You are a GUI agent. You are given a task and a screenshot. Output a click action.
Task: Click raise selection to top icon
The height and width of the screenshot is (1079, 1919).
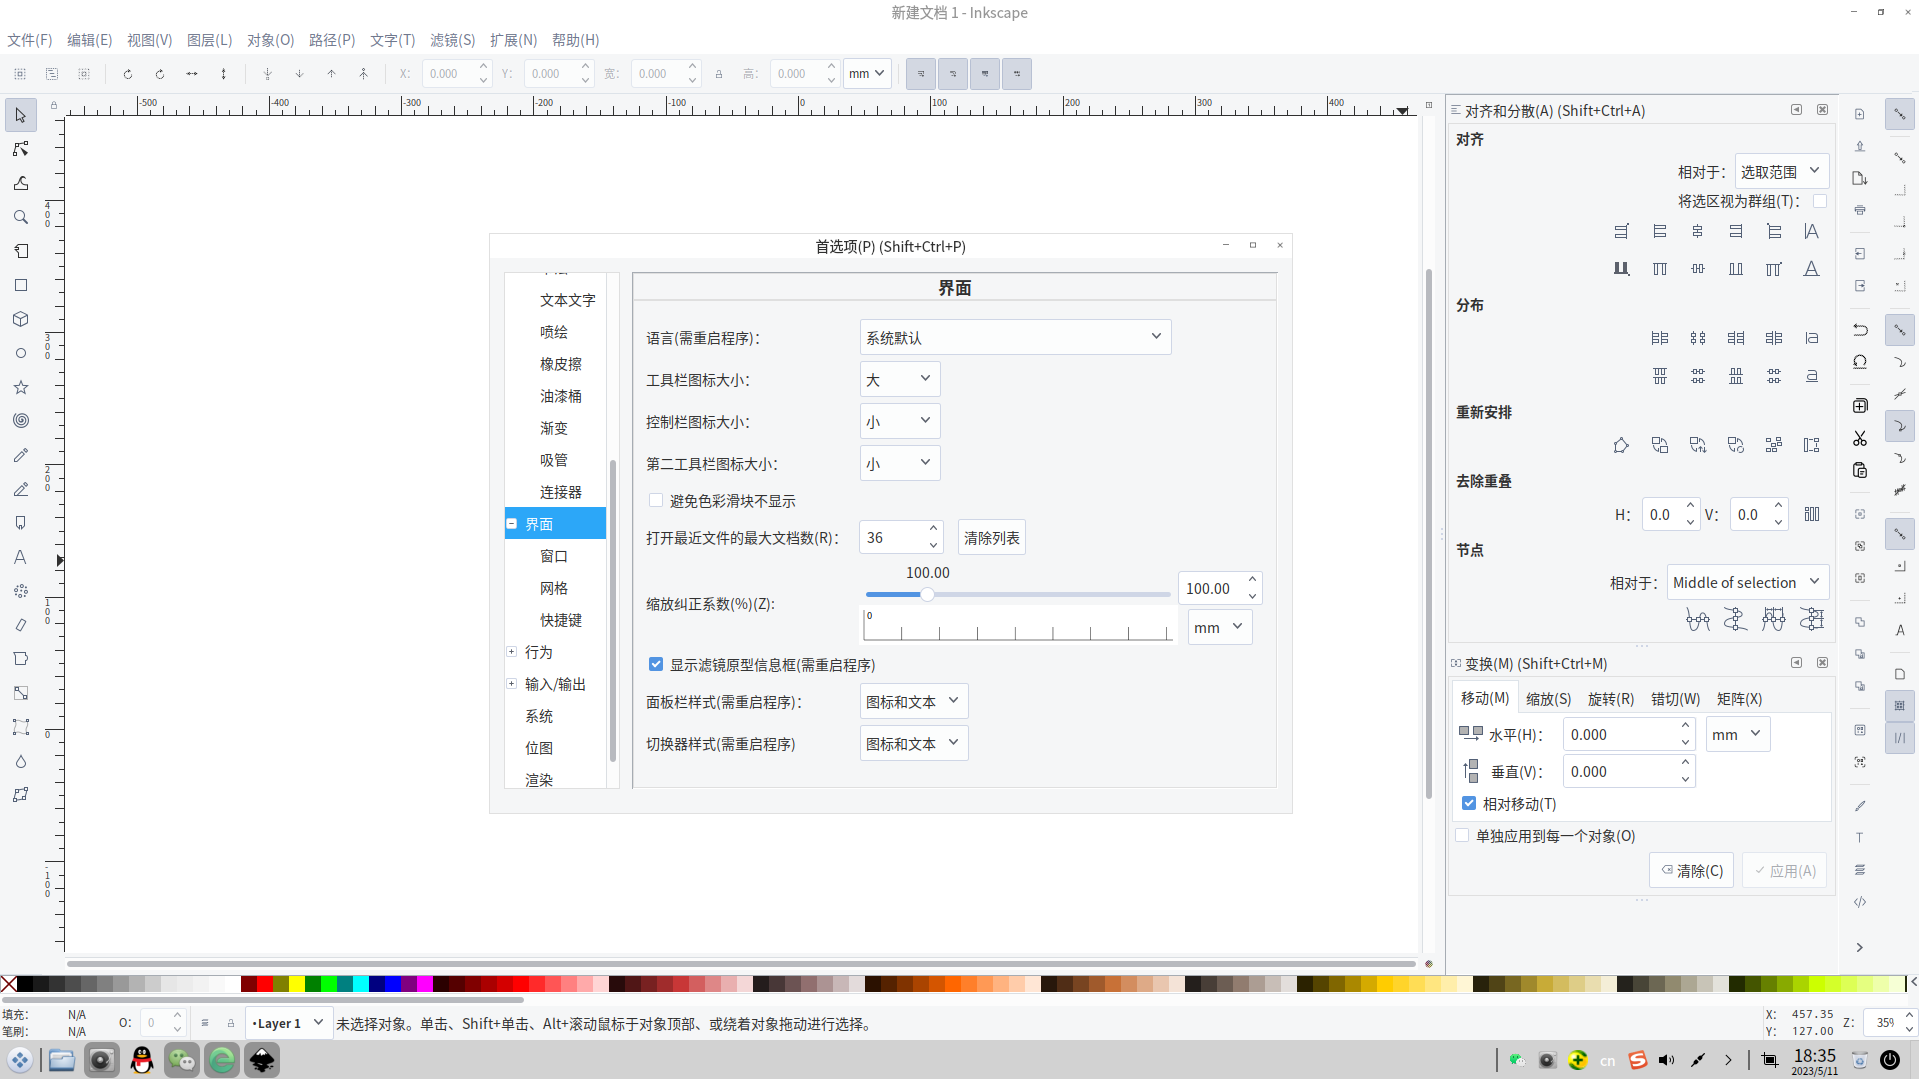pos(363,74)
